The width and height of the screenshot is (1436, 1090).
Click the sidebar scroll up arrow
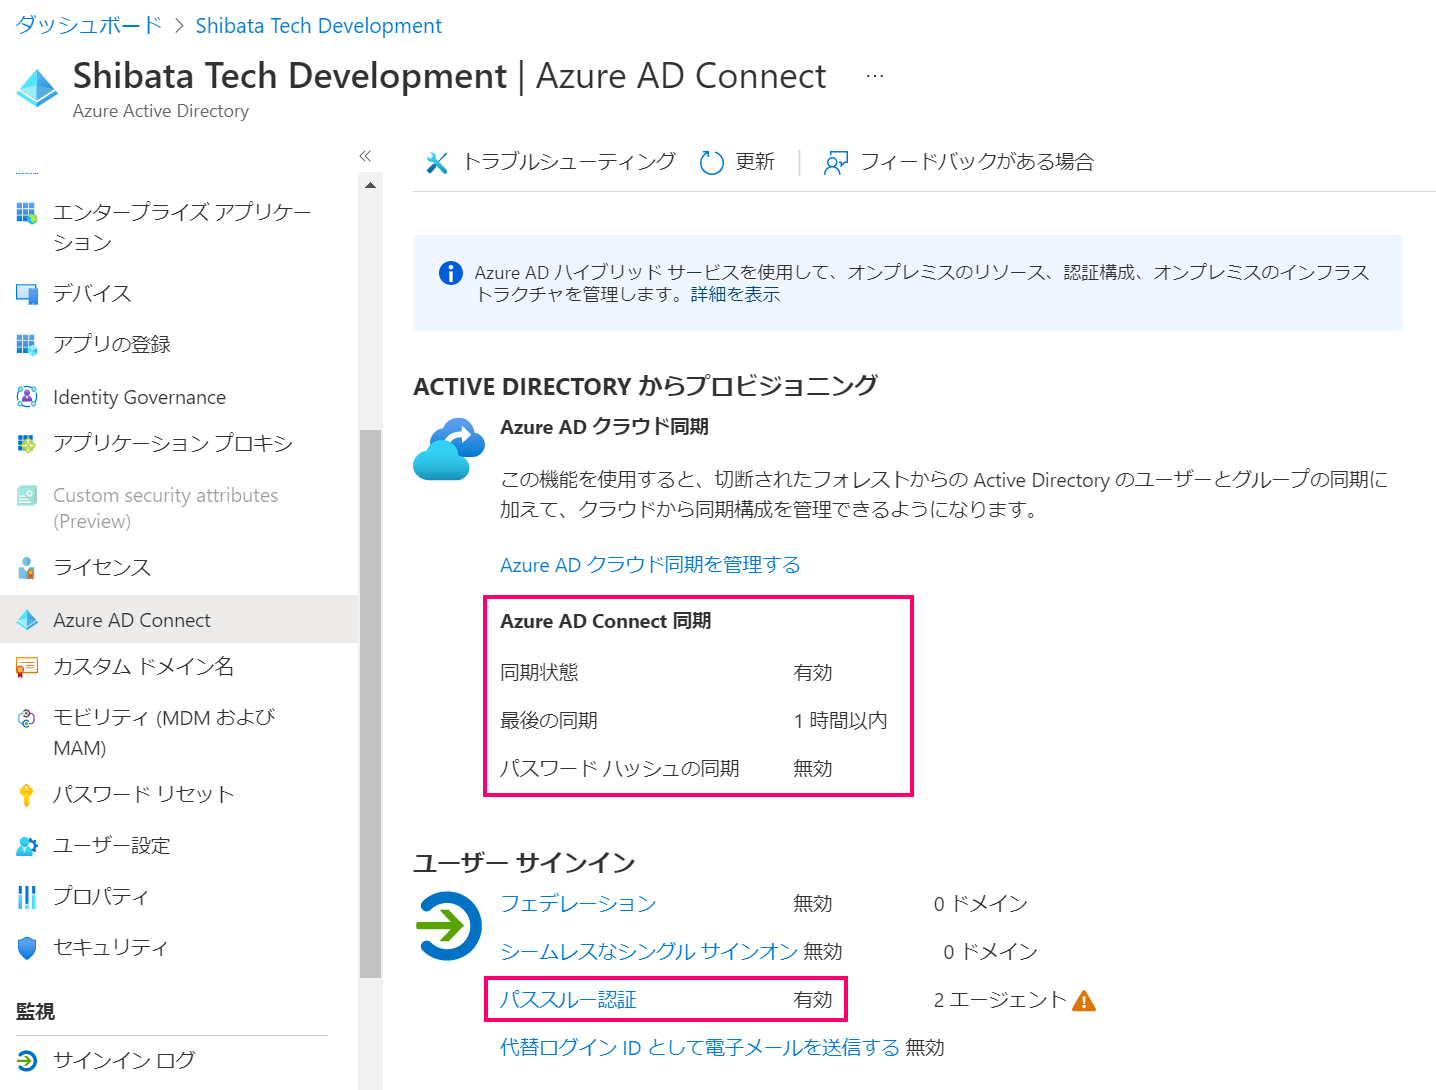[370, 185]
